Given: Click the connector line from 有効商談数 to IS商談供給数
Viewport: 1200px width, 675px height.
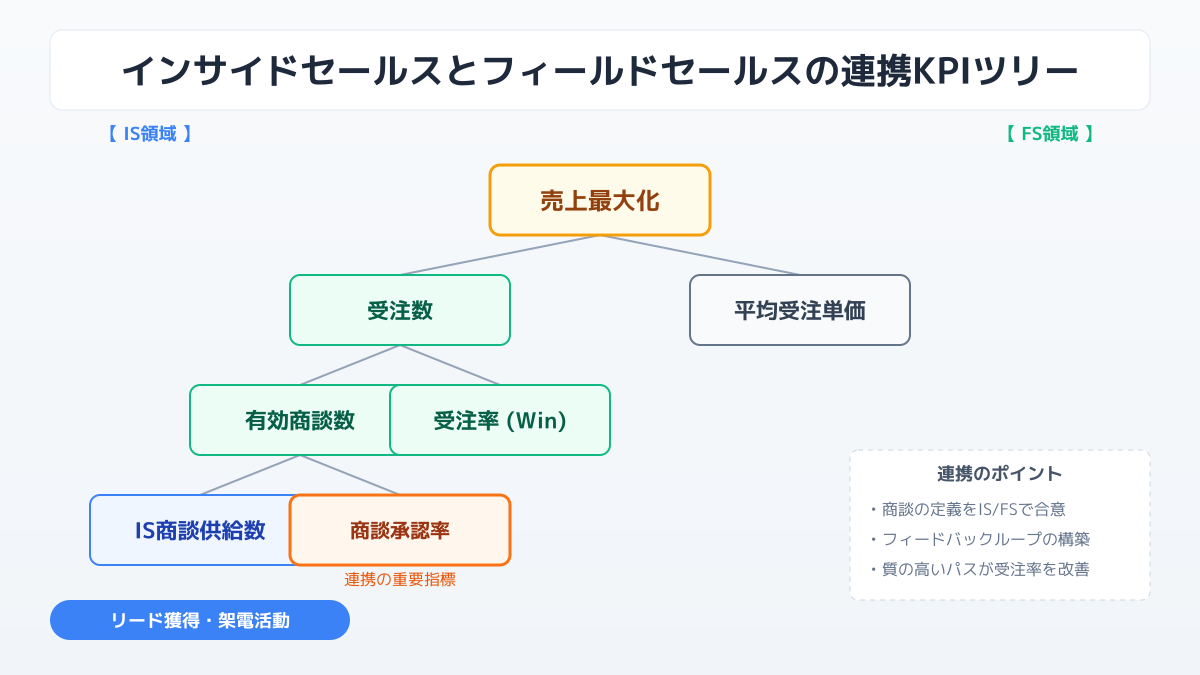Looking at the screenshot, I should click(250, 475).
